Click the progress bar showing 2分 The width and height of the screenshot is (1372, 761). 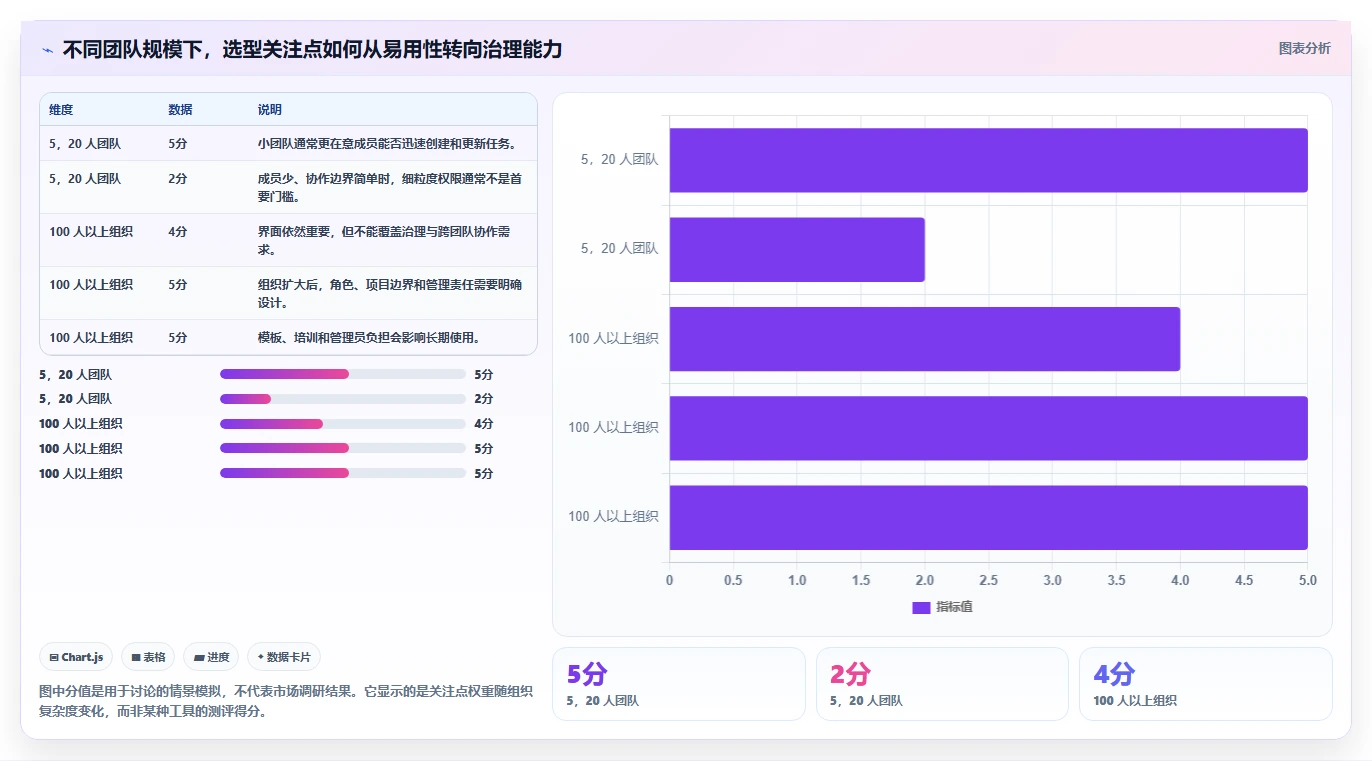click(x=343, y=399)
